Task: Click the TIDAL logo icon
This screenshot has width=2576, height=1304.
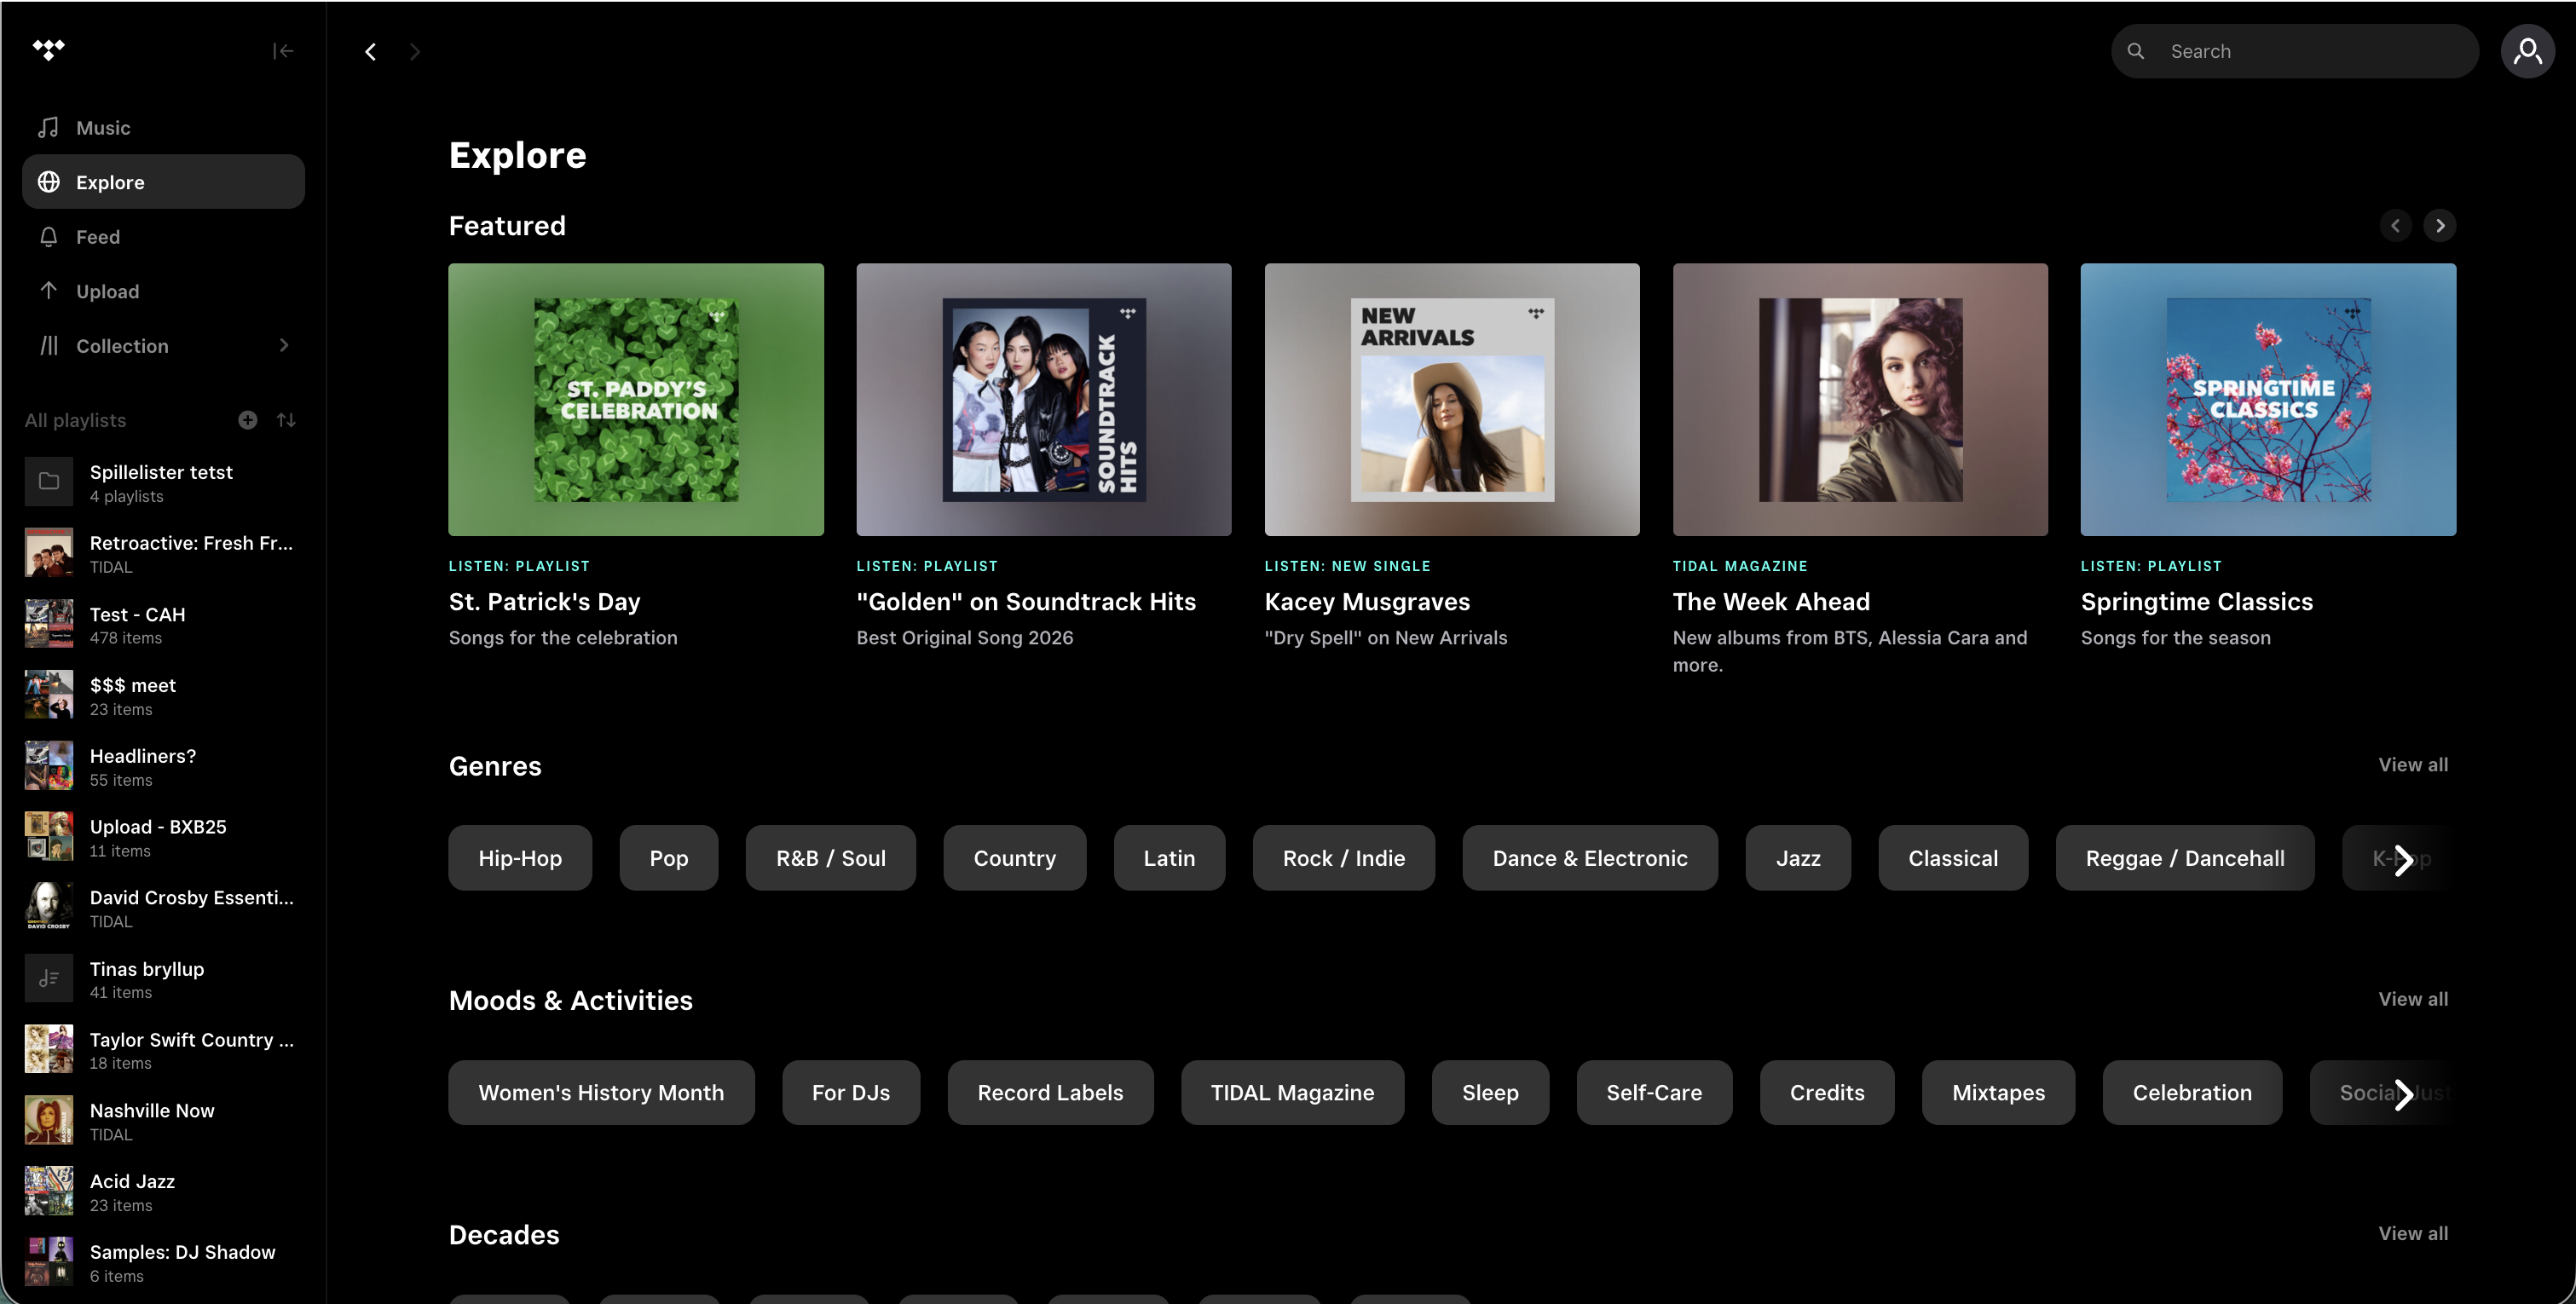Action: click(48, 50)
